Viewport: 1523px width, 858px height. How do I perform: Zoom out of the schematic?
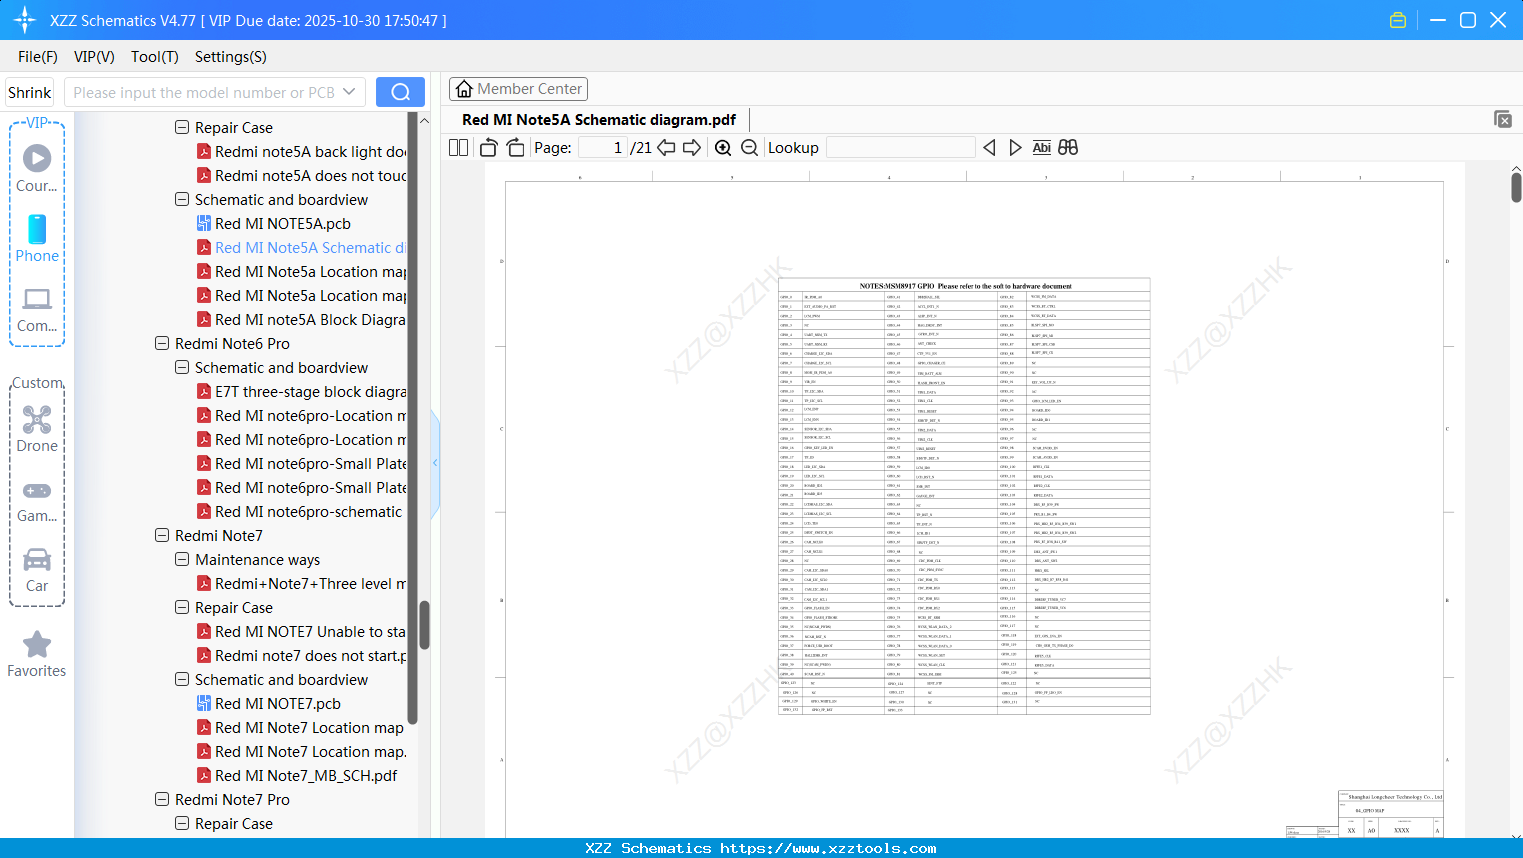(x=749, y=148)
